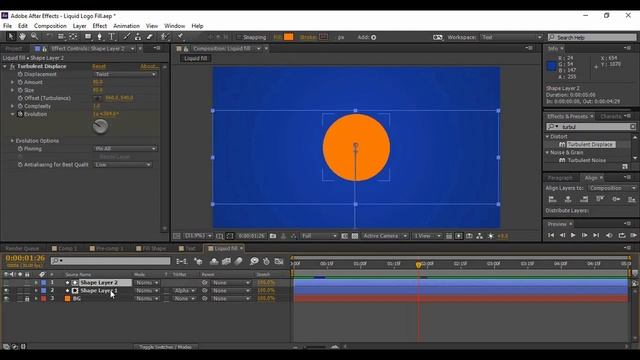The width and height of the screenshot is (640, 360).
Task: Select the Hand tool
Action: pyautogui.click(x=22, y=37)
